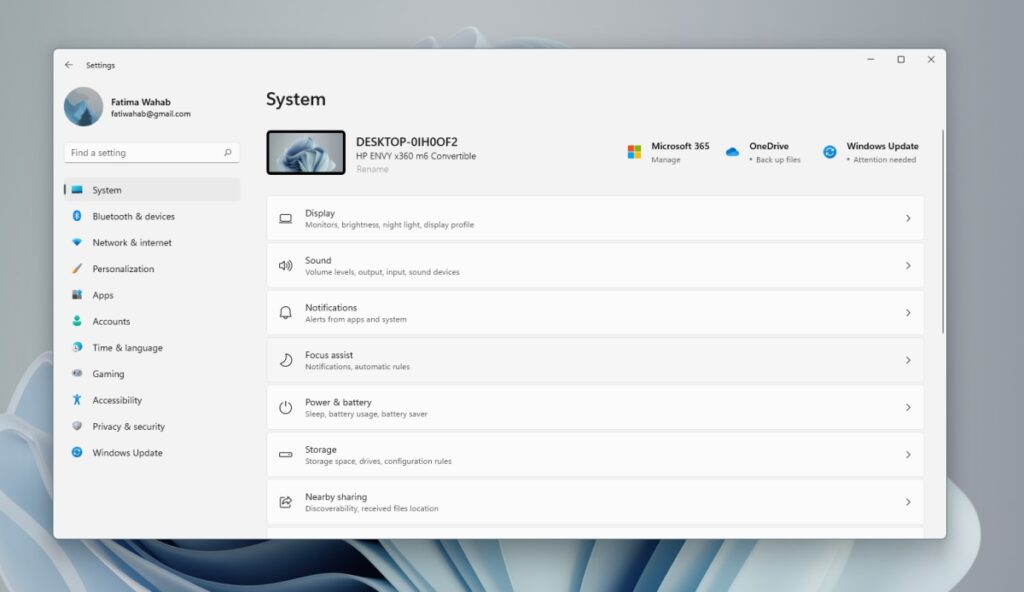Click the Microsoft 365 logo
The image size is (1024, 592).
tap(633, 150)
